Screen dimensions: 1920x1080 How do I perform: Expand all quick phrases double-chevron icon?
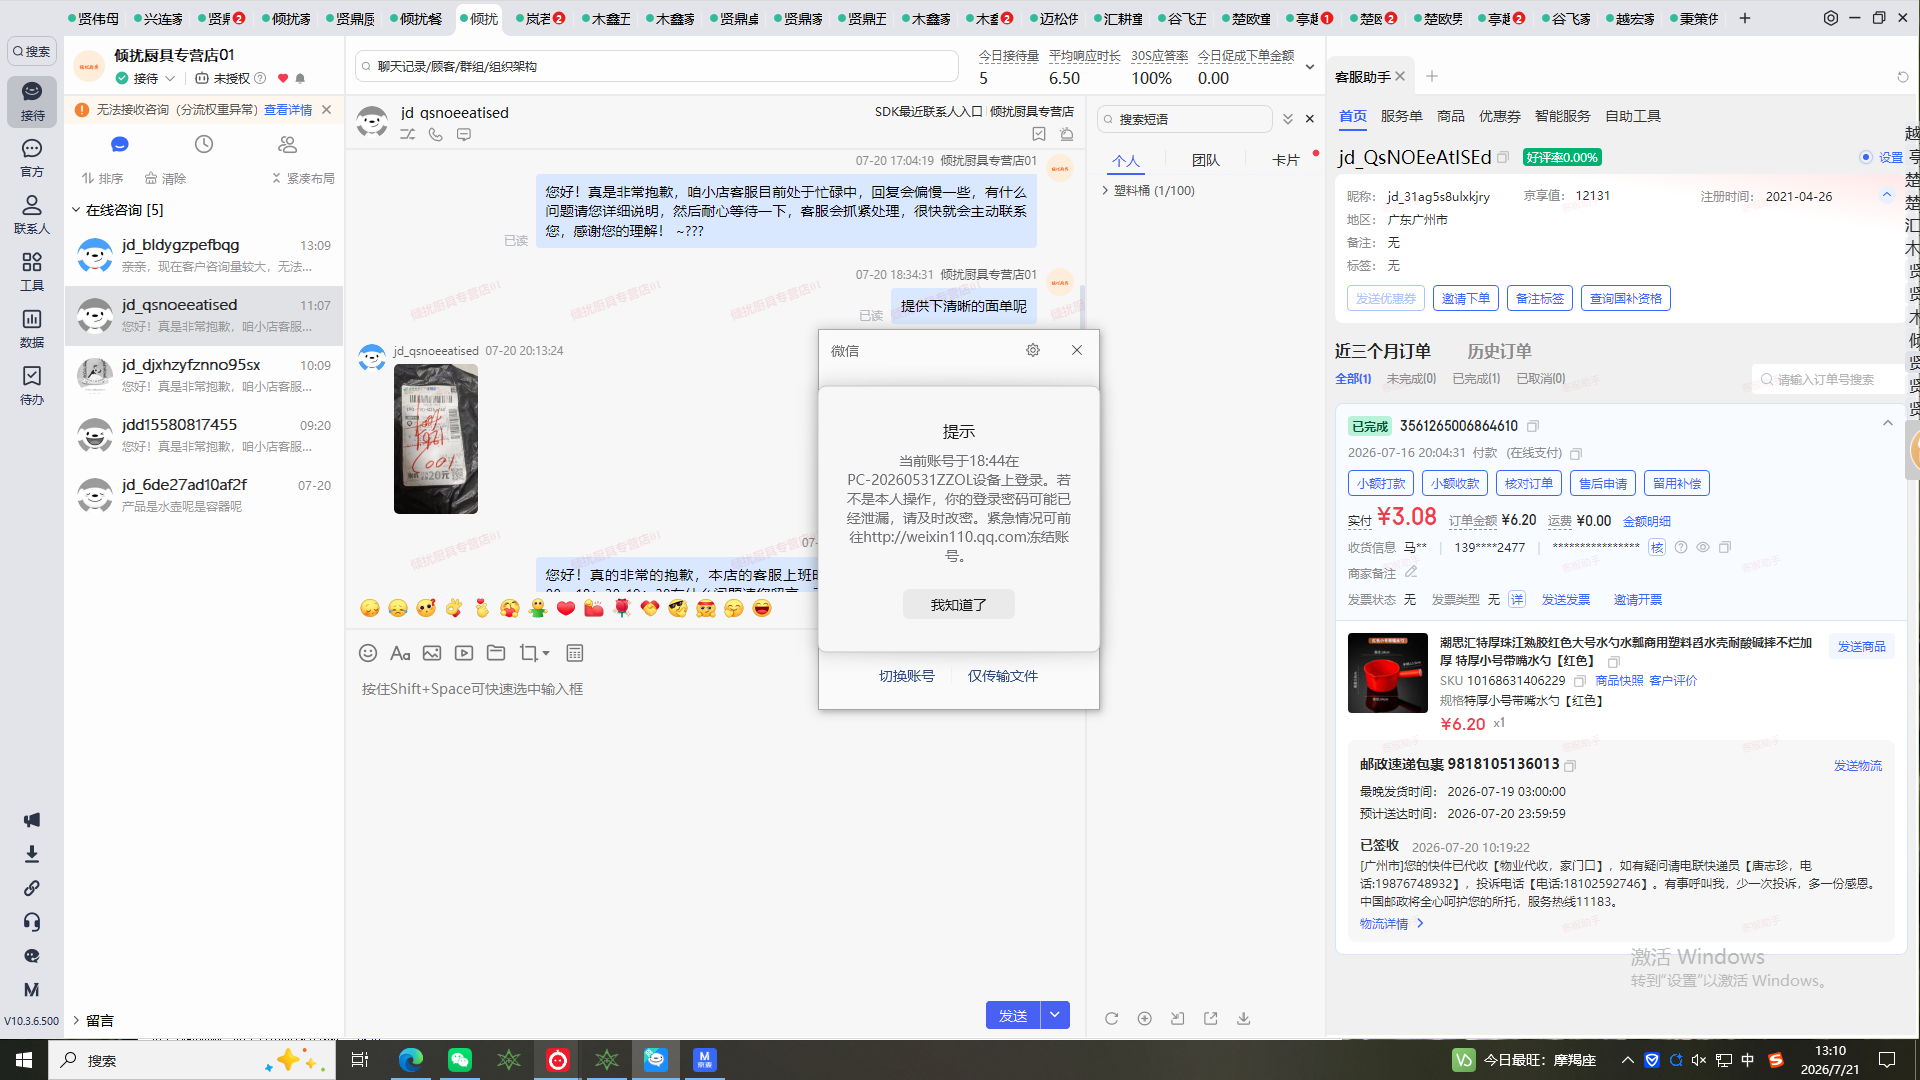click(x=1288, y=119)
